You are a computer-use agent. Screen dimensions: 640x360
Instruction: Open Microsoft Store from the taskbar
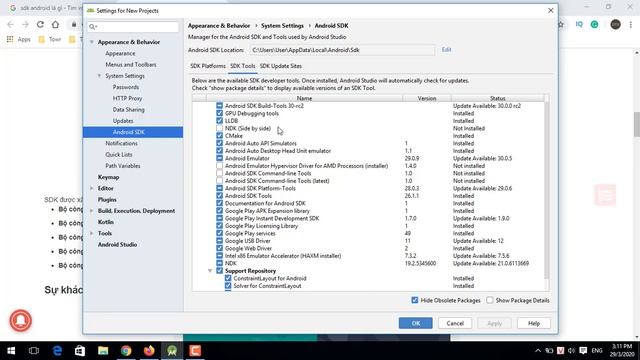(x=80, y=351)
